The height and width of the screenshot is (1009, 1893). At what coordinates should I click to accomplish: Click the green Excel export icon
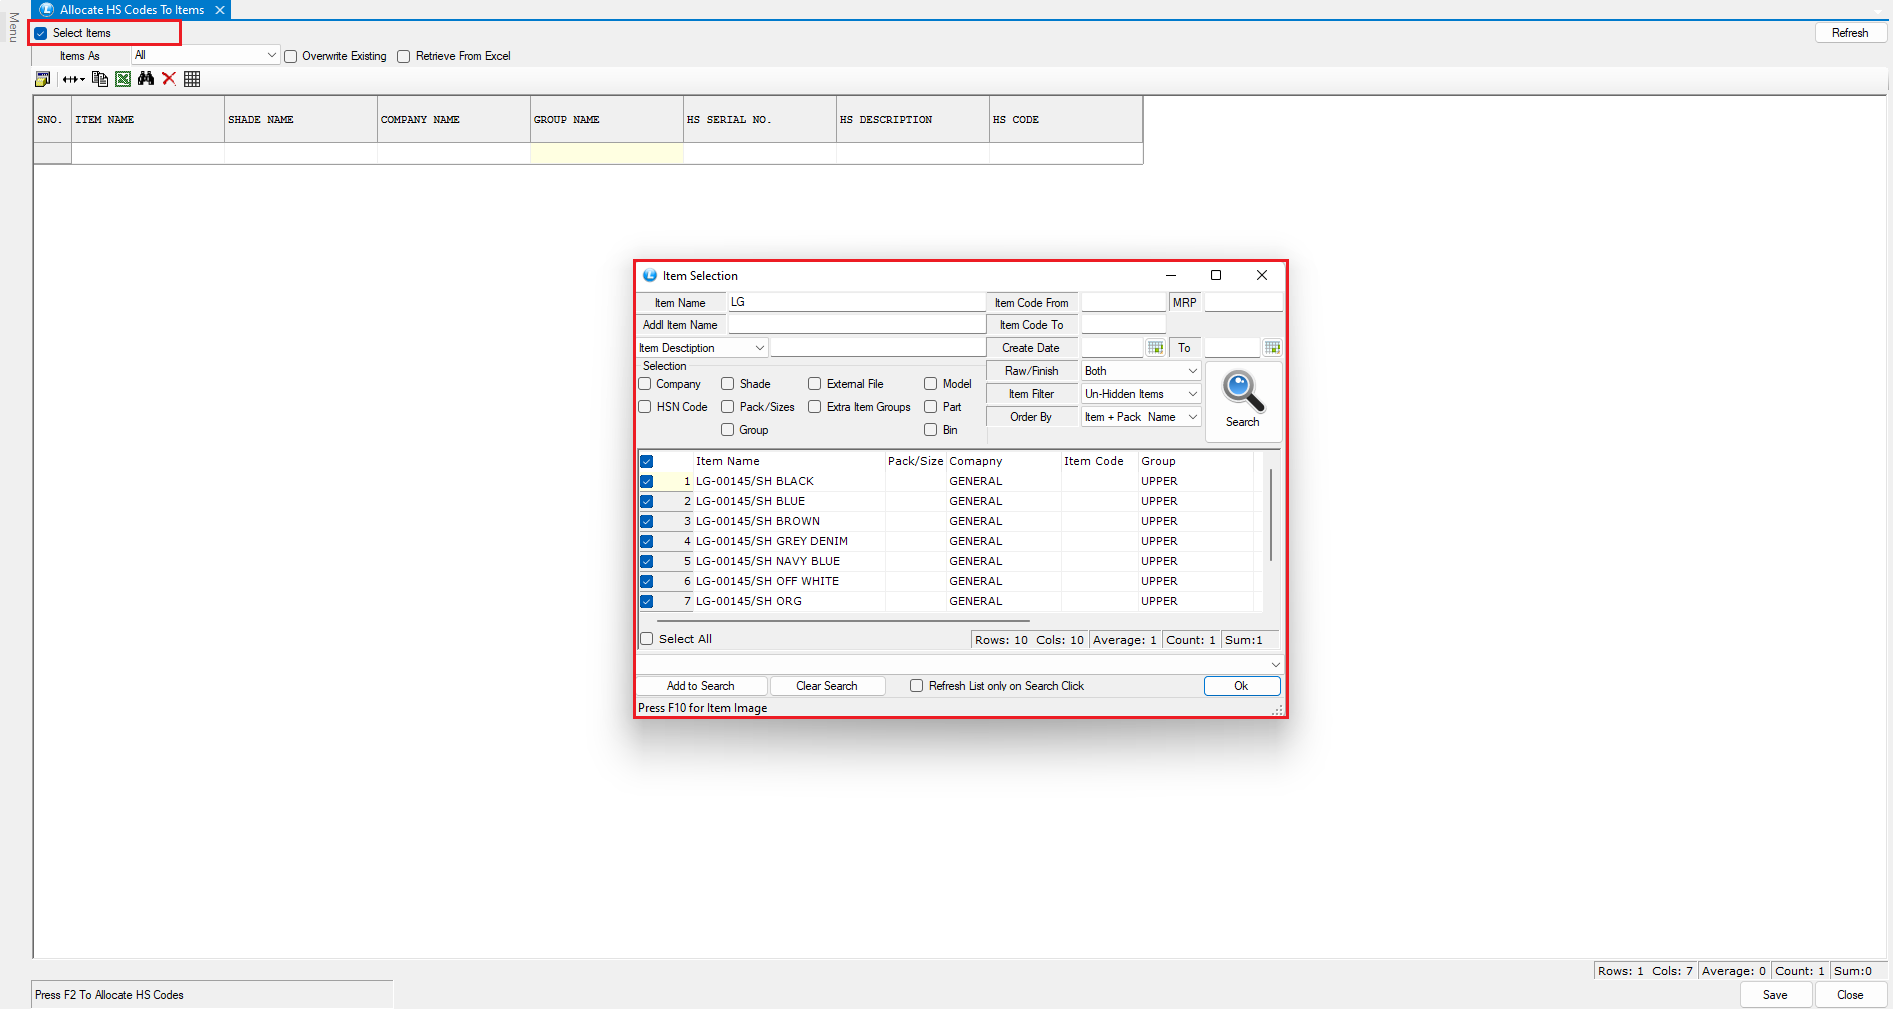point(123,79)
